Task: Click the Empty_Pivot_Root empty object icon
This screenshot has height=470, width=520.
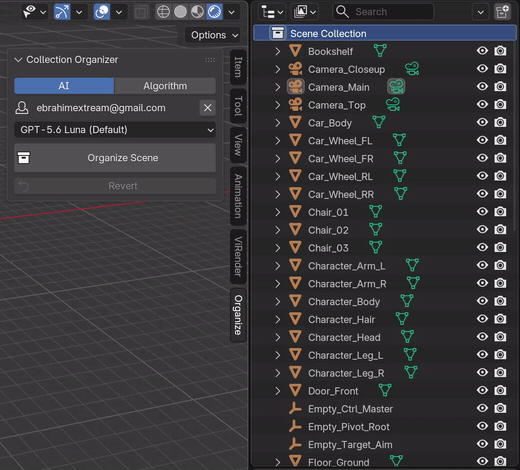Action: point(295,426)
